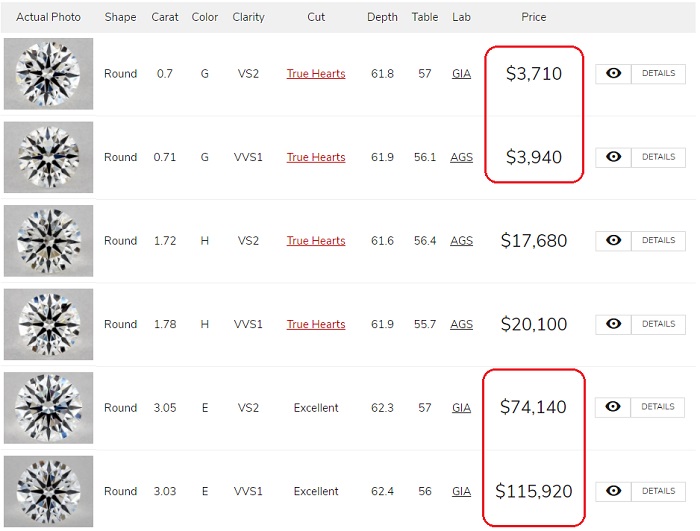Click GIA lab link for 3.05 carat diamond

461,408
